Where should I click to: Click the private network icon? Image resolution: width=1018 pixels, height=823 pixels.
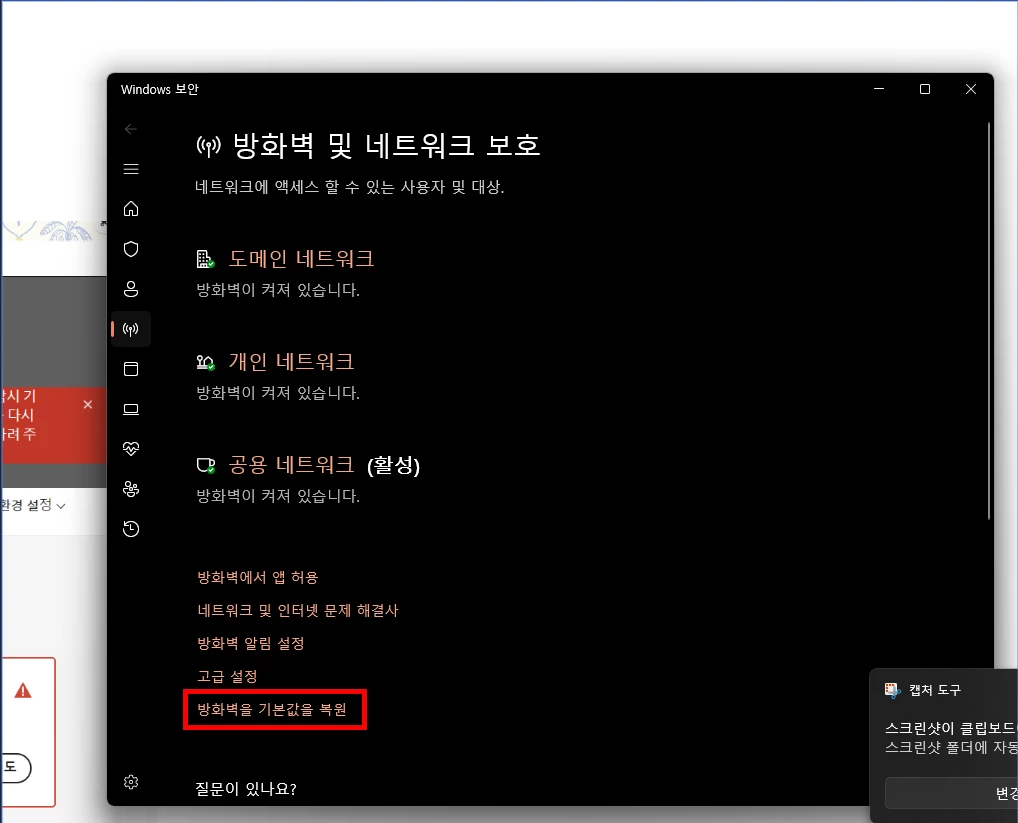pyautogui.click(x=205, y=362)
